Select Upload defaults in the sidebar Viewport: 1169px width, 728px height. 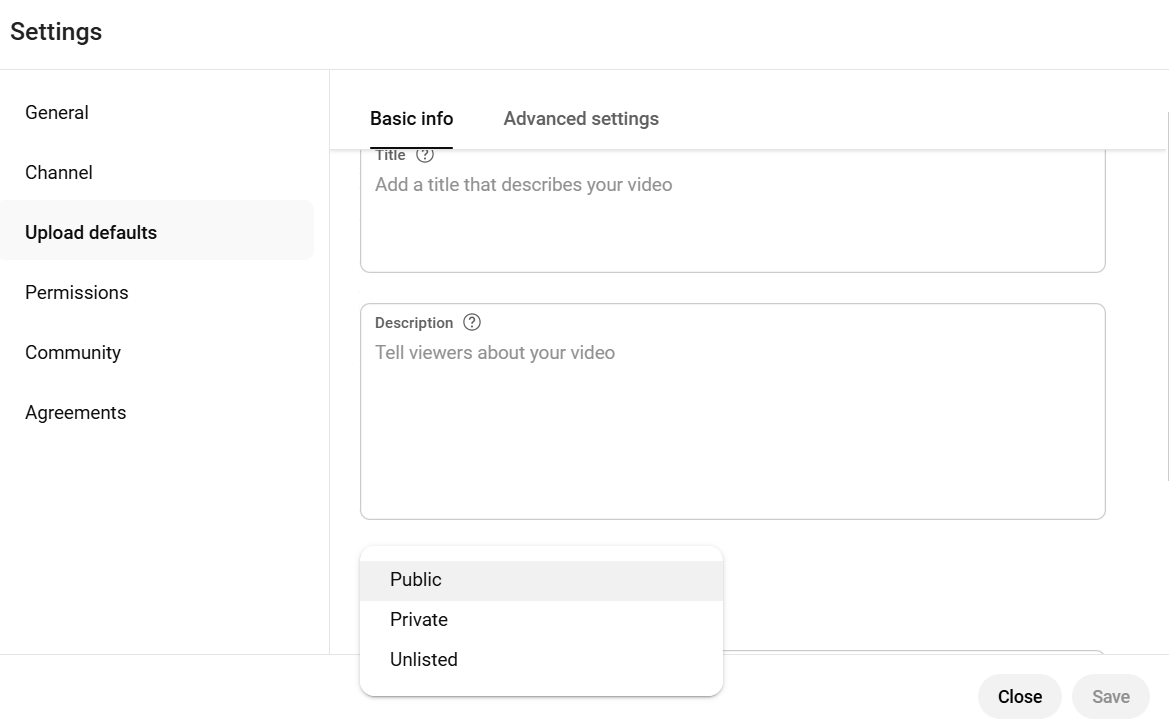[90, 232]
